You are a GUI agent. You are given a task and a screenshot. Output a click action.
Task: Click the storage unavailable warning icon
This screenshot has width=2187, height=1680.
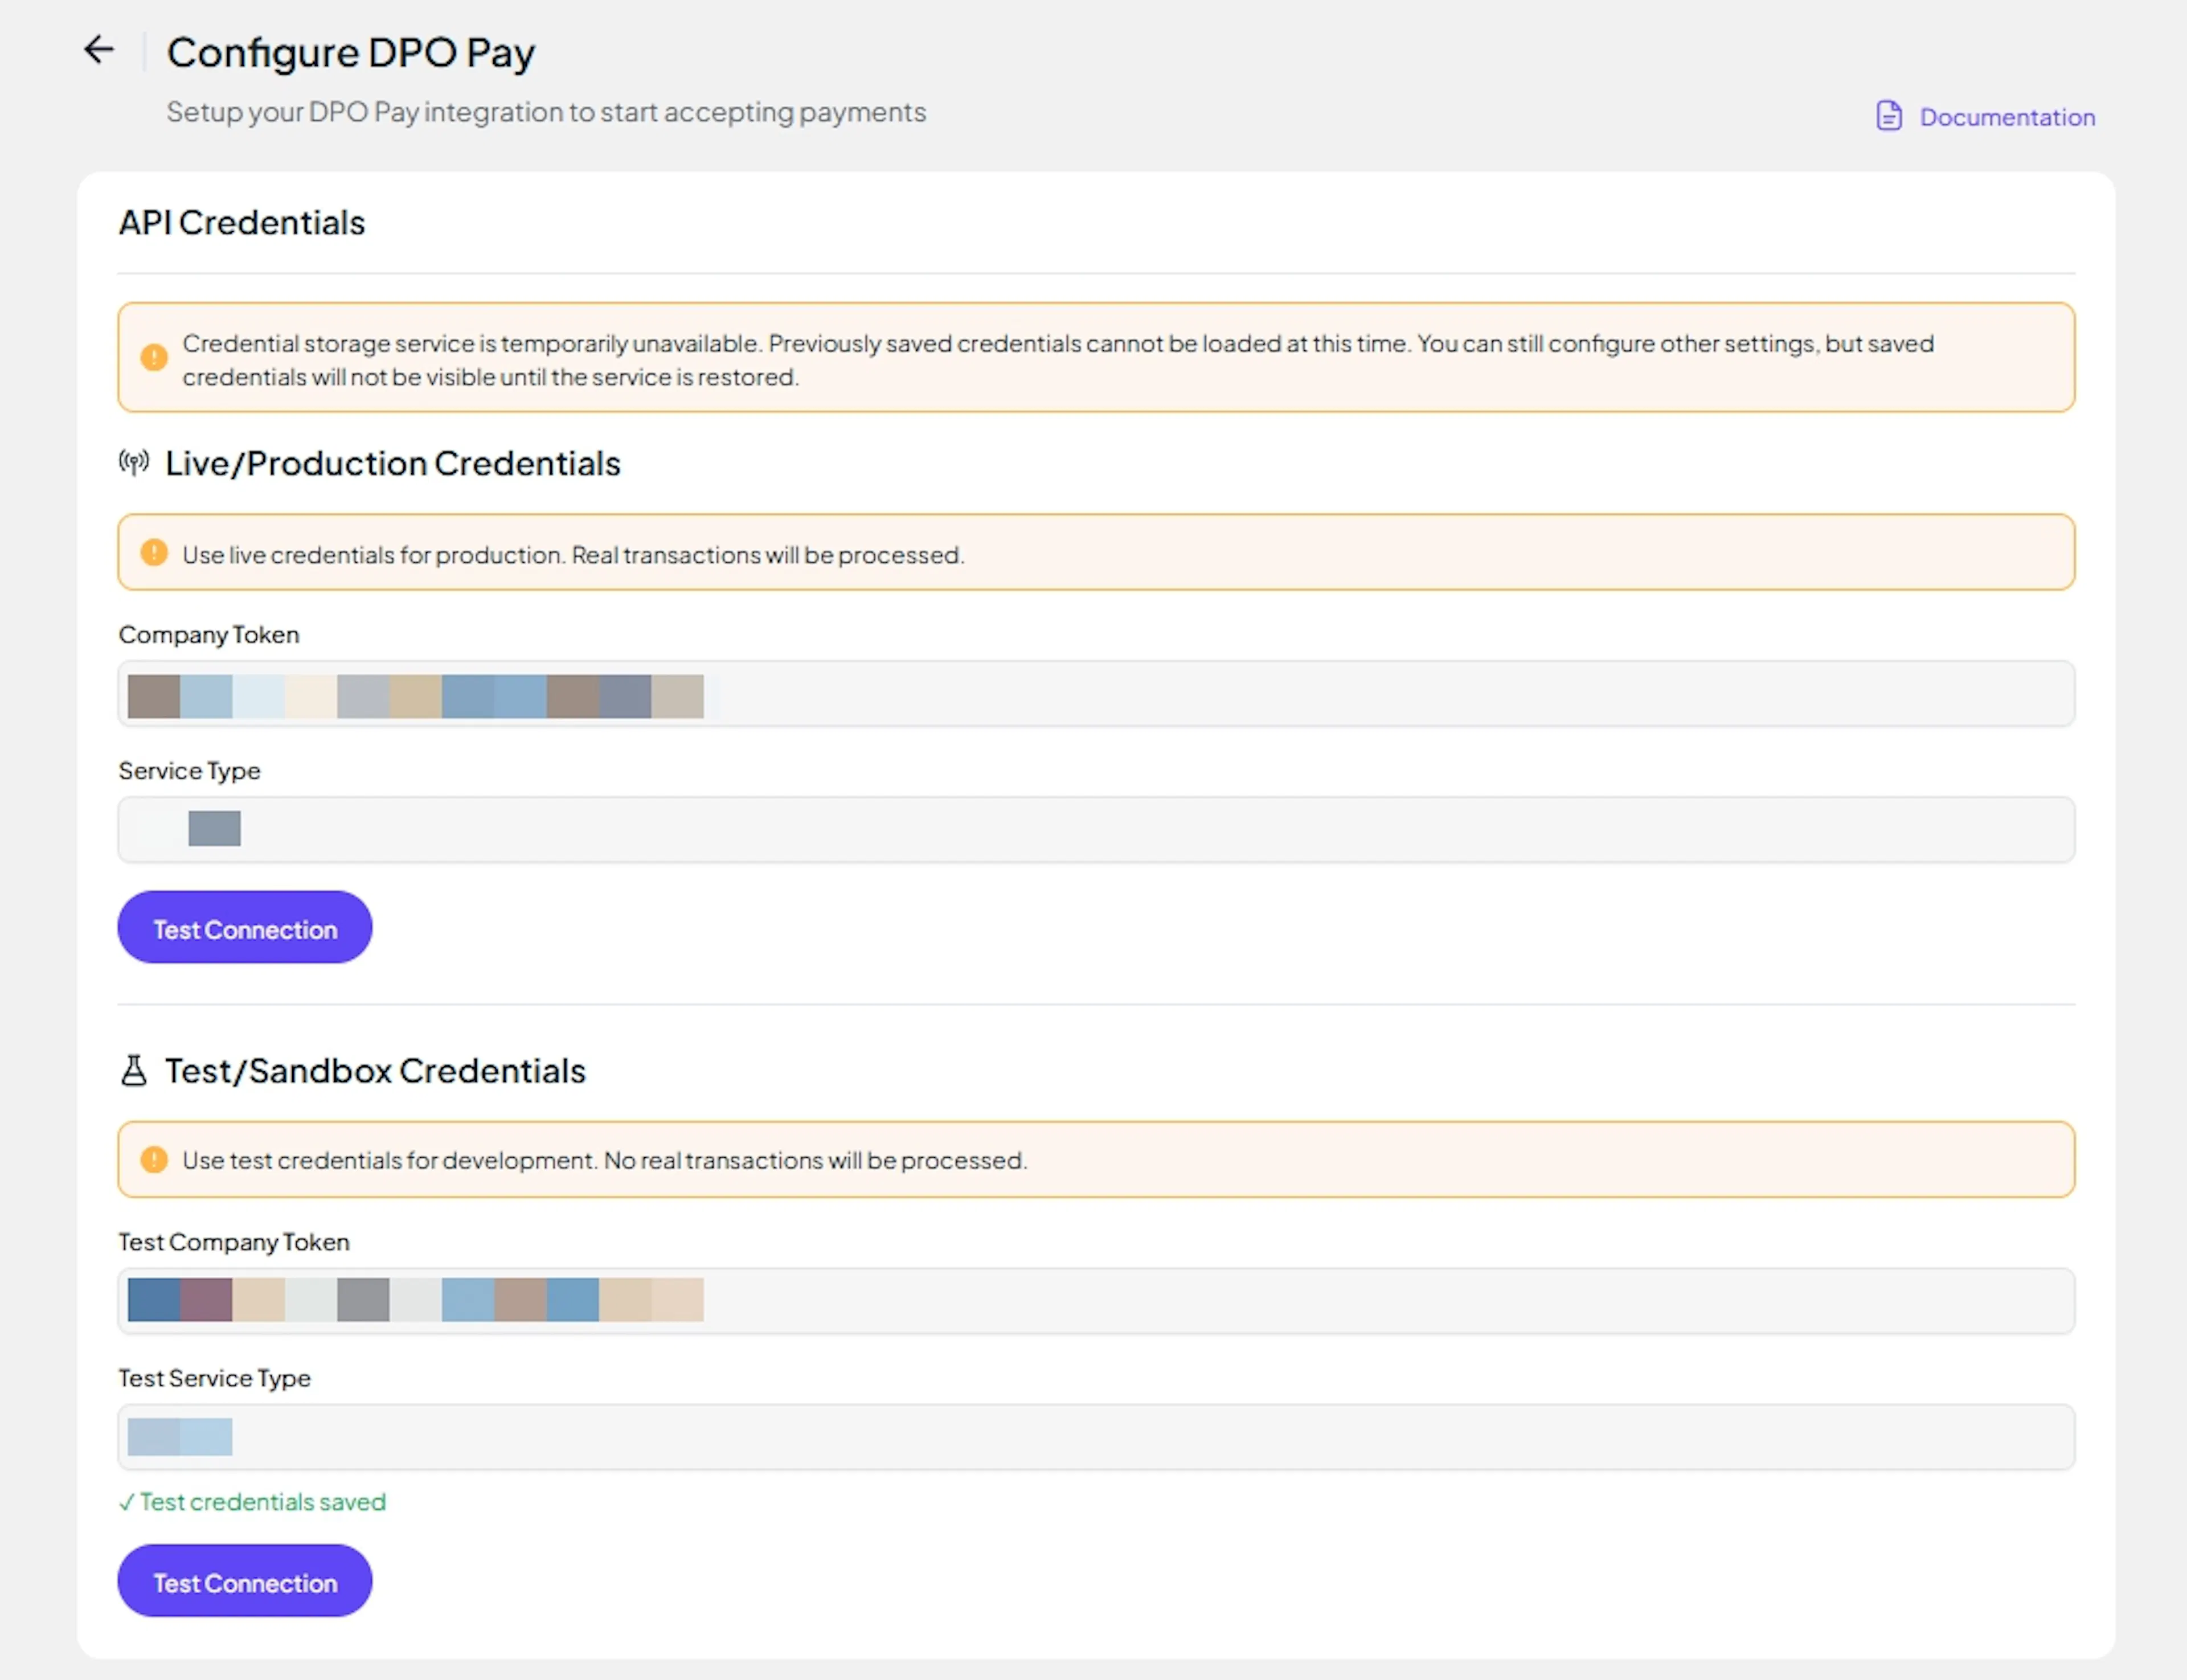(154, 357)
